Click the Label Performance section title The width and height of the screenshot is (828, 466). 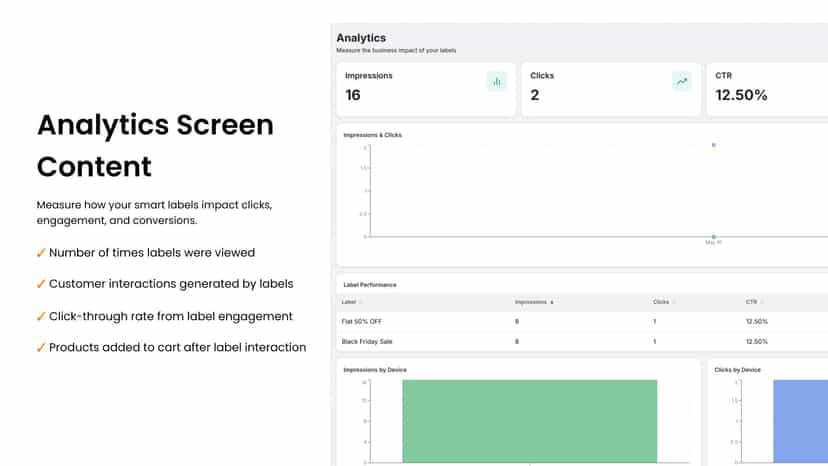pos(370,285)
